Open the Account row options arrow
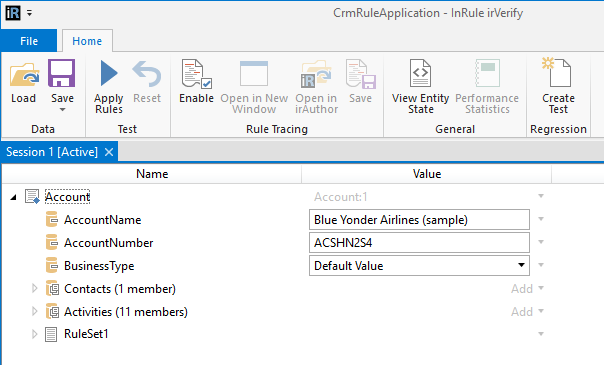604x365 pixels. [x=541, y=196]
